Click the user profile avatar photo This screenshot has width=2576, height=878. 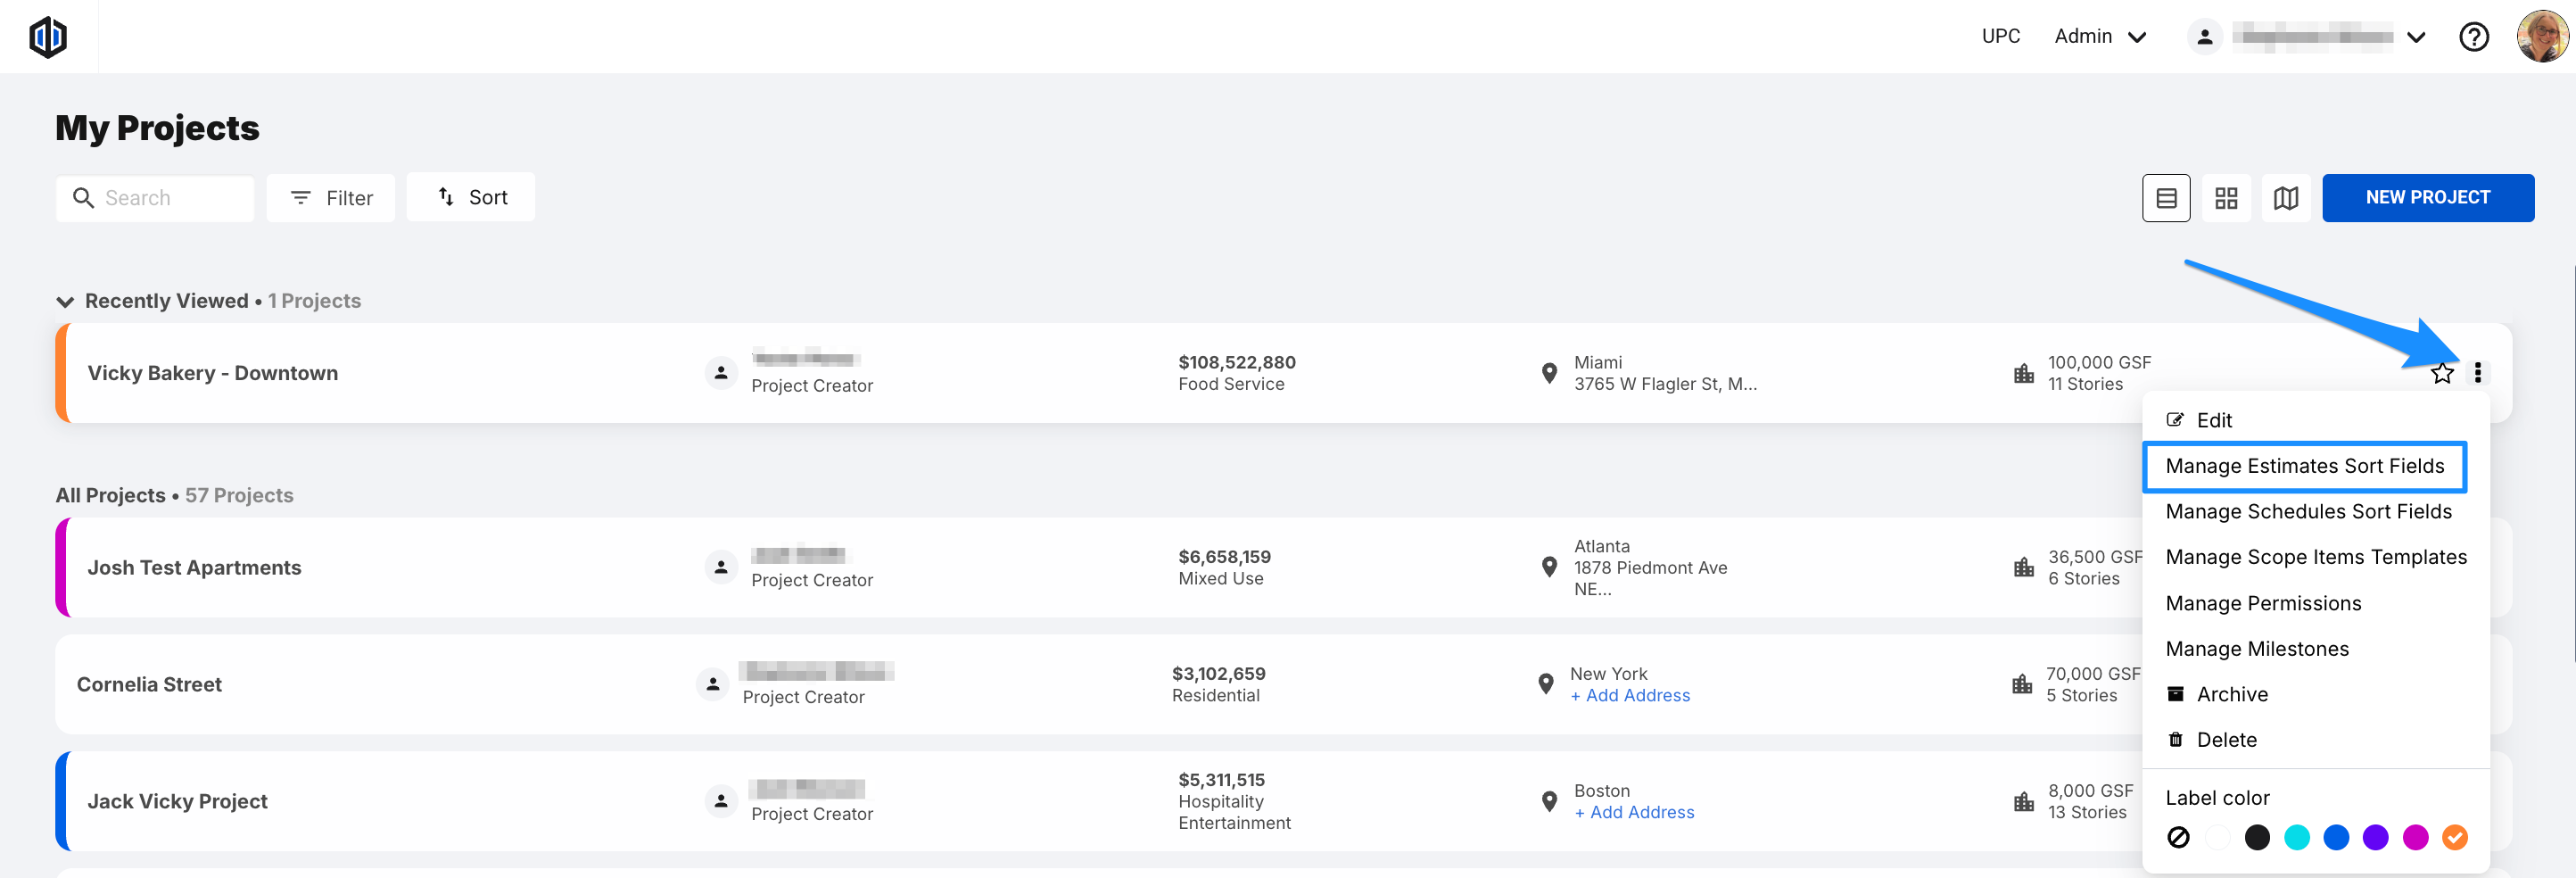(2541, 37)
